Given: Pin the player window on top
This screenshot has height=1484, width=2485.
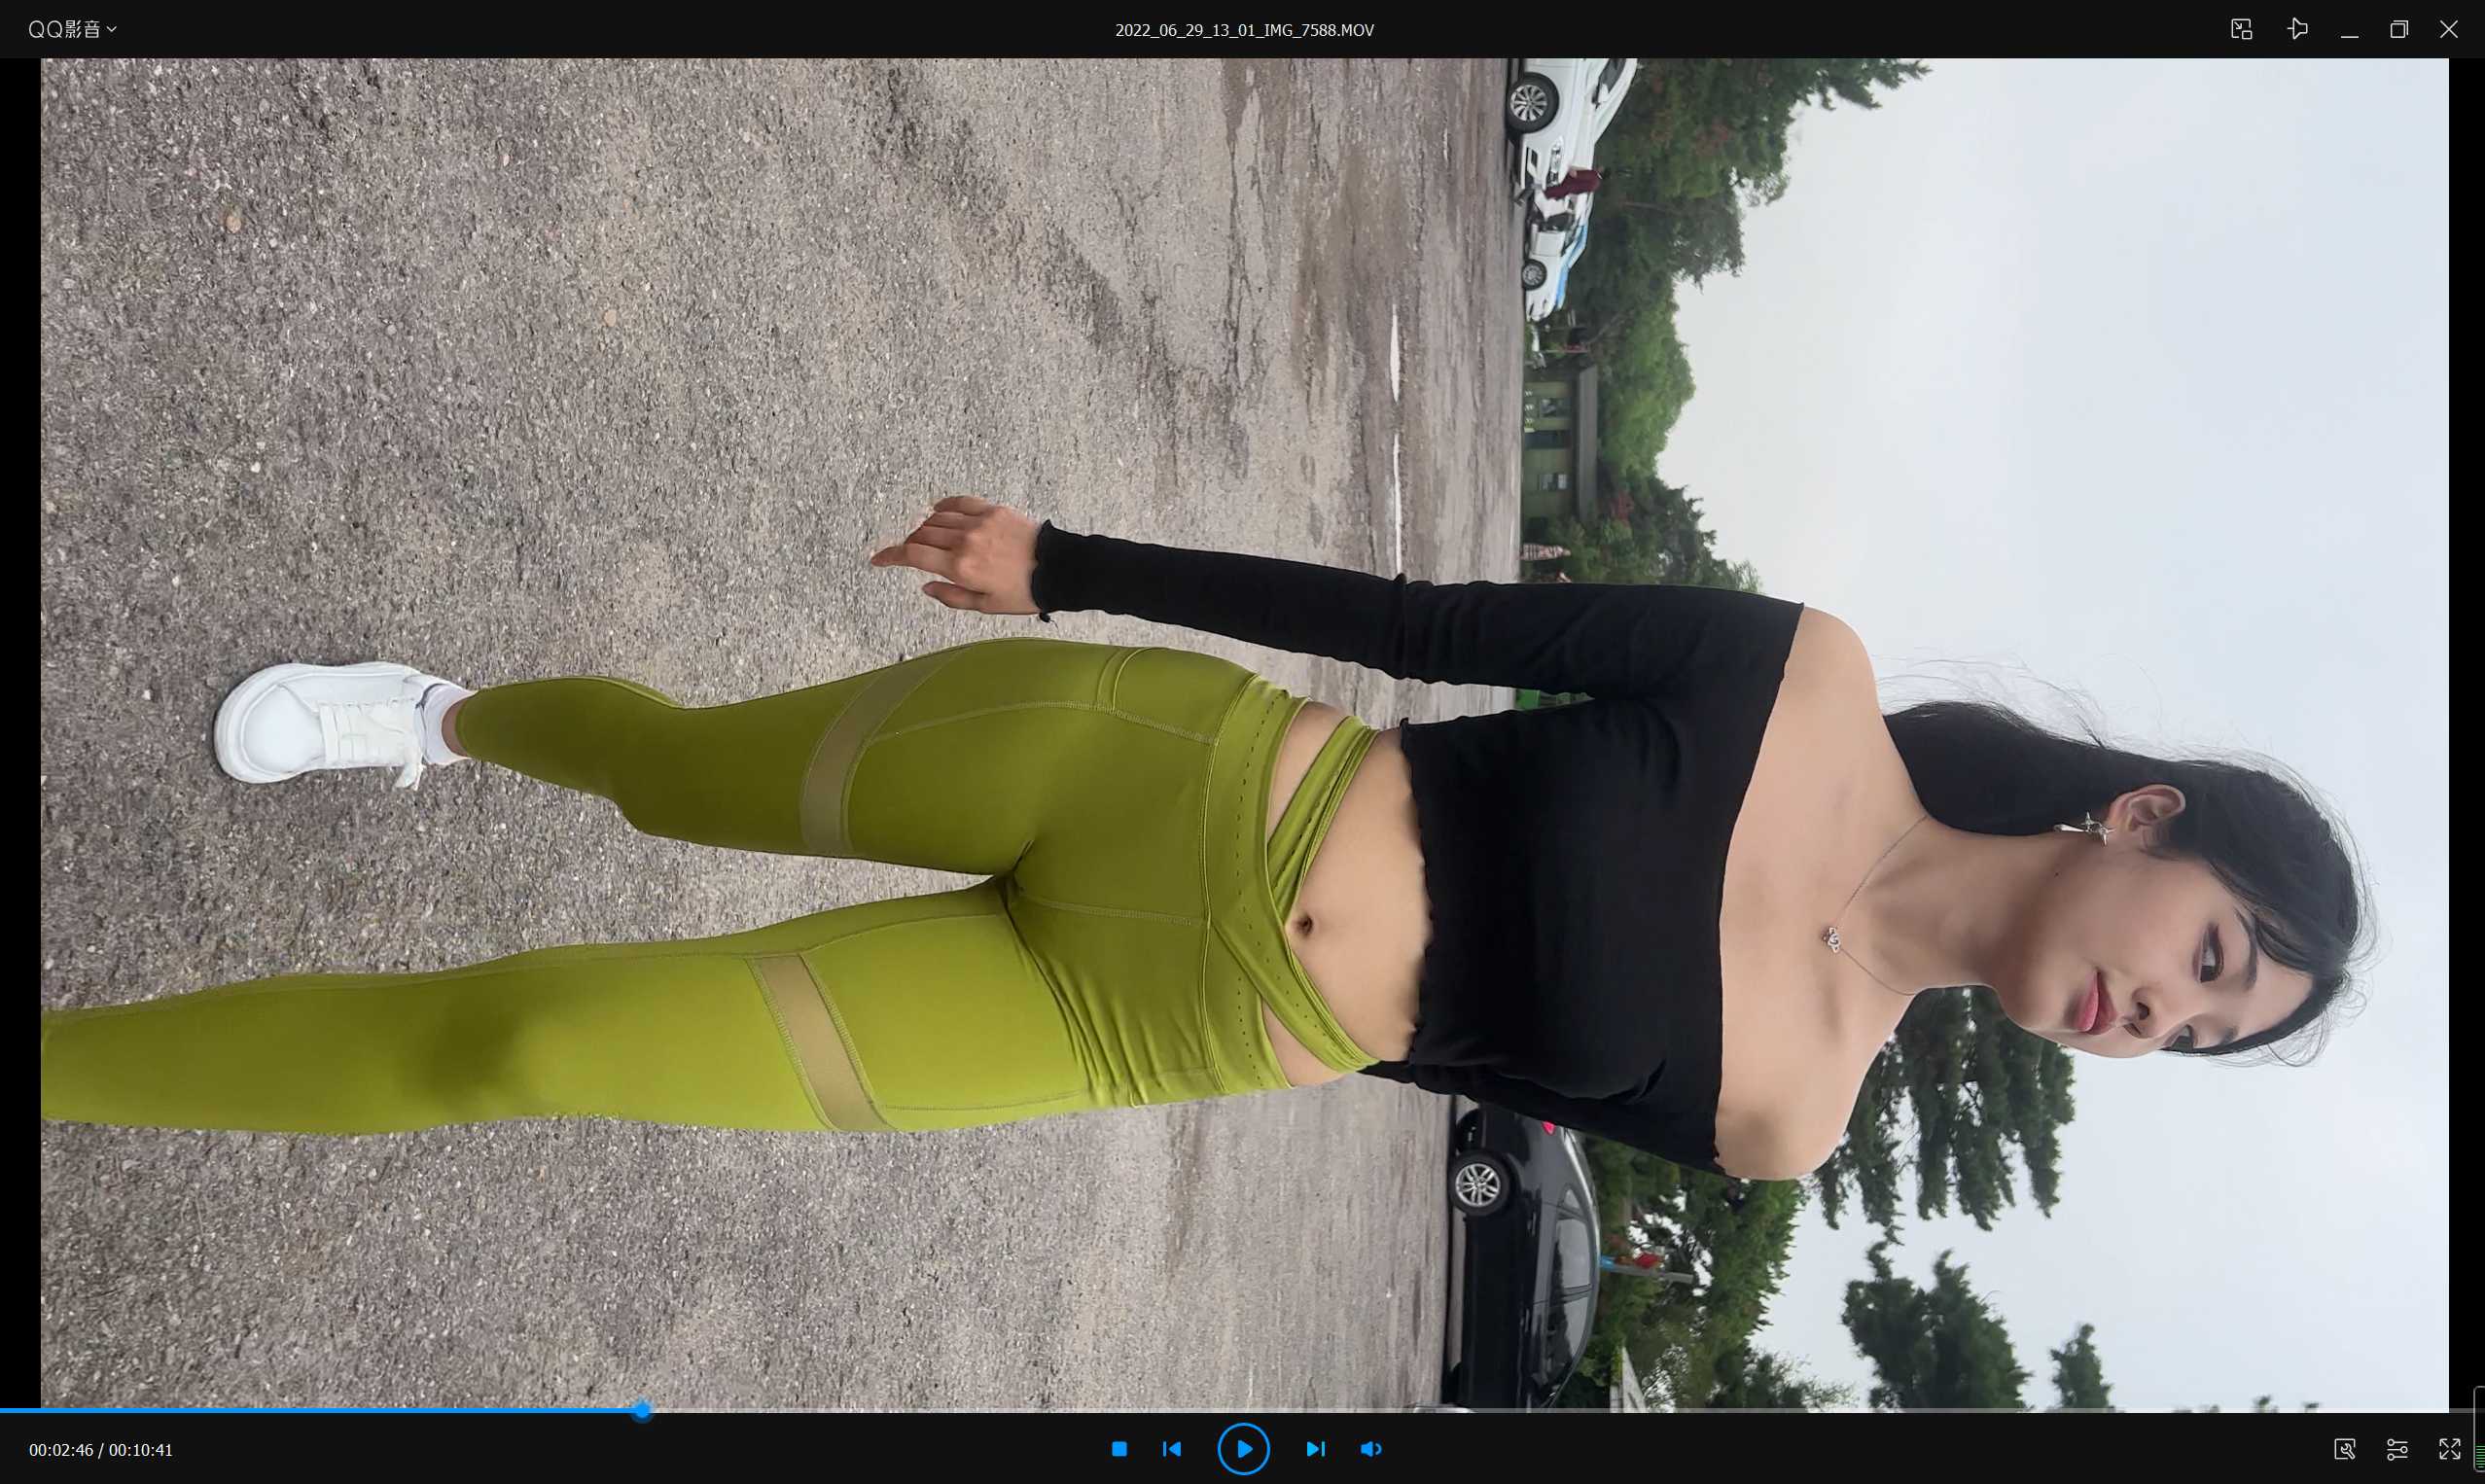Looking at the screenshot, I should (2297, 29).
